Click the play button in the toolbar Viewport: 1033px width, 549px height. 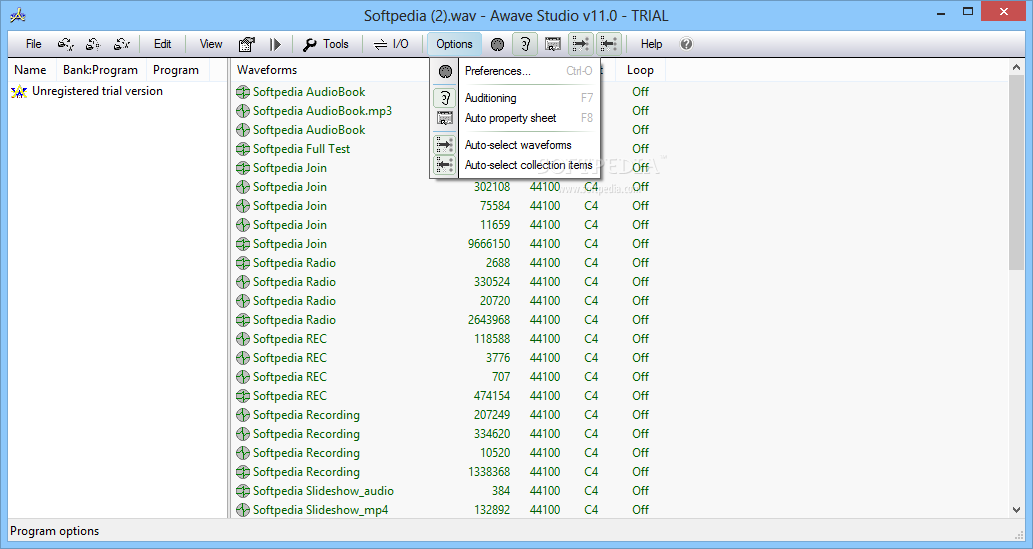click(275, 44)
